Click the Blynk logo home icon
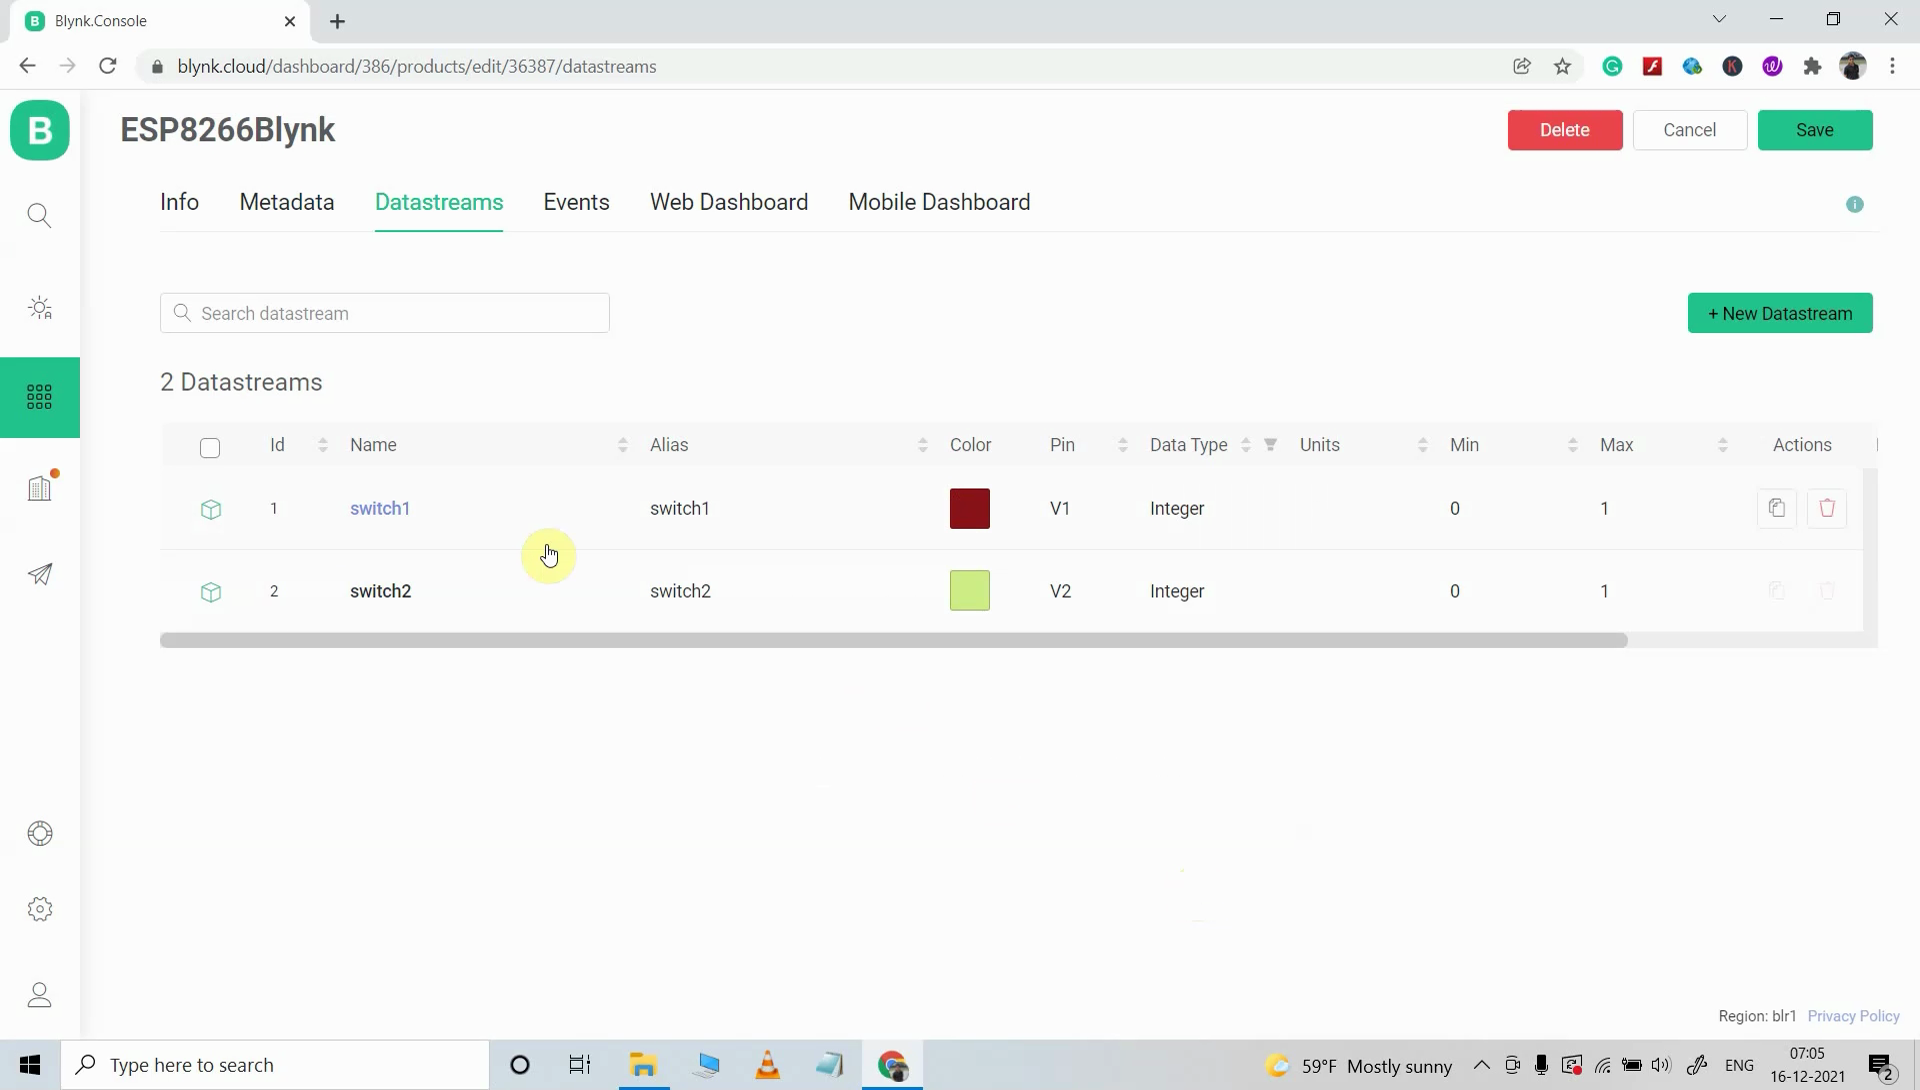This screenshot has height=1090, width=1920. [x=40, y=130]
